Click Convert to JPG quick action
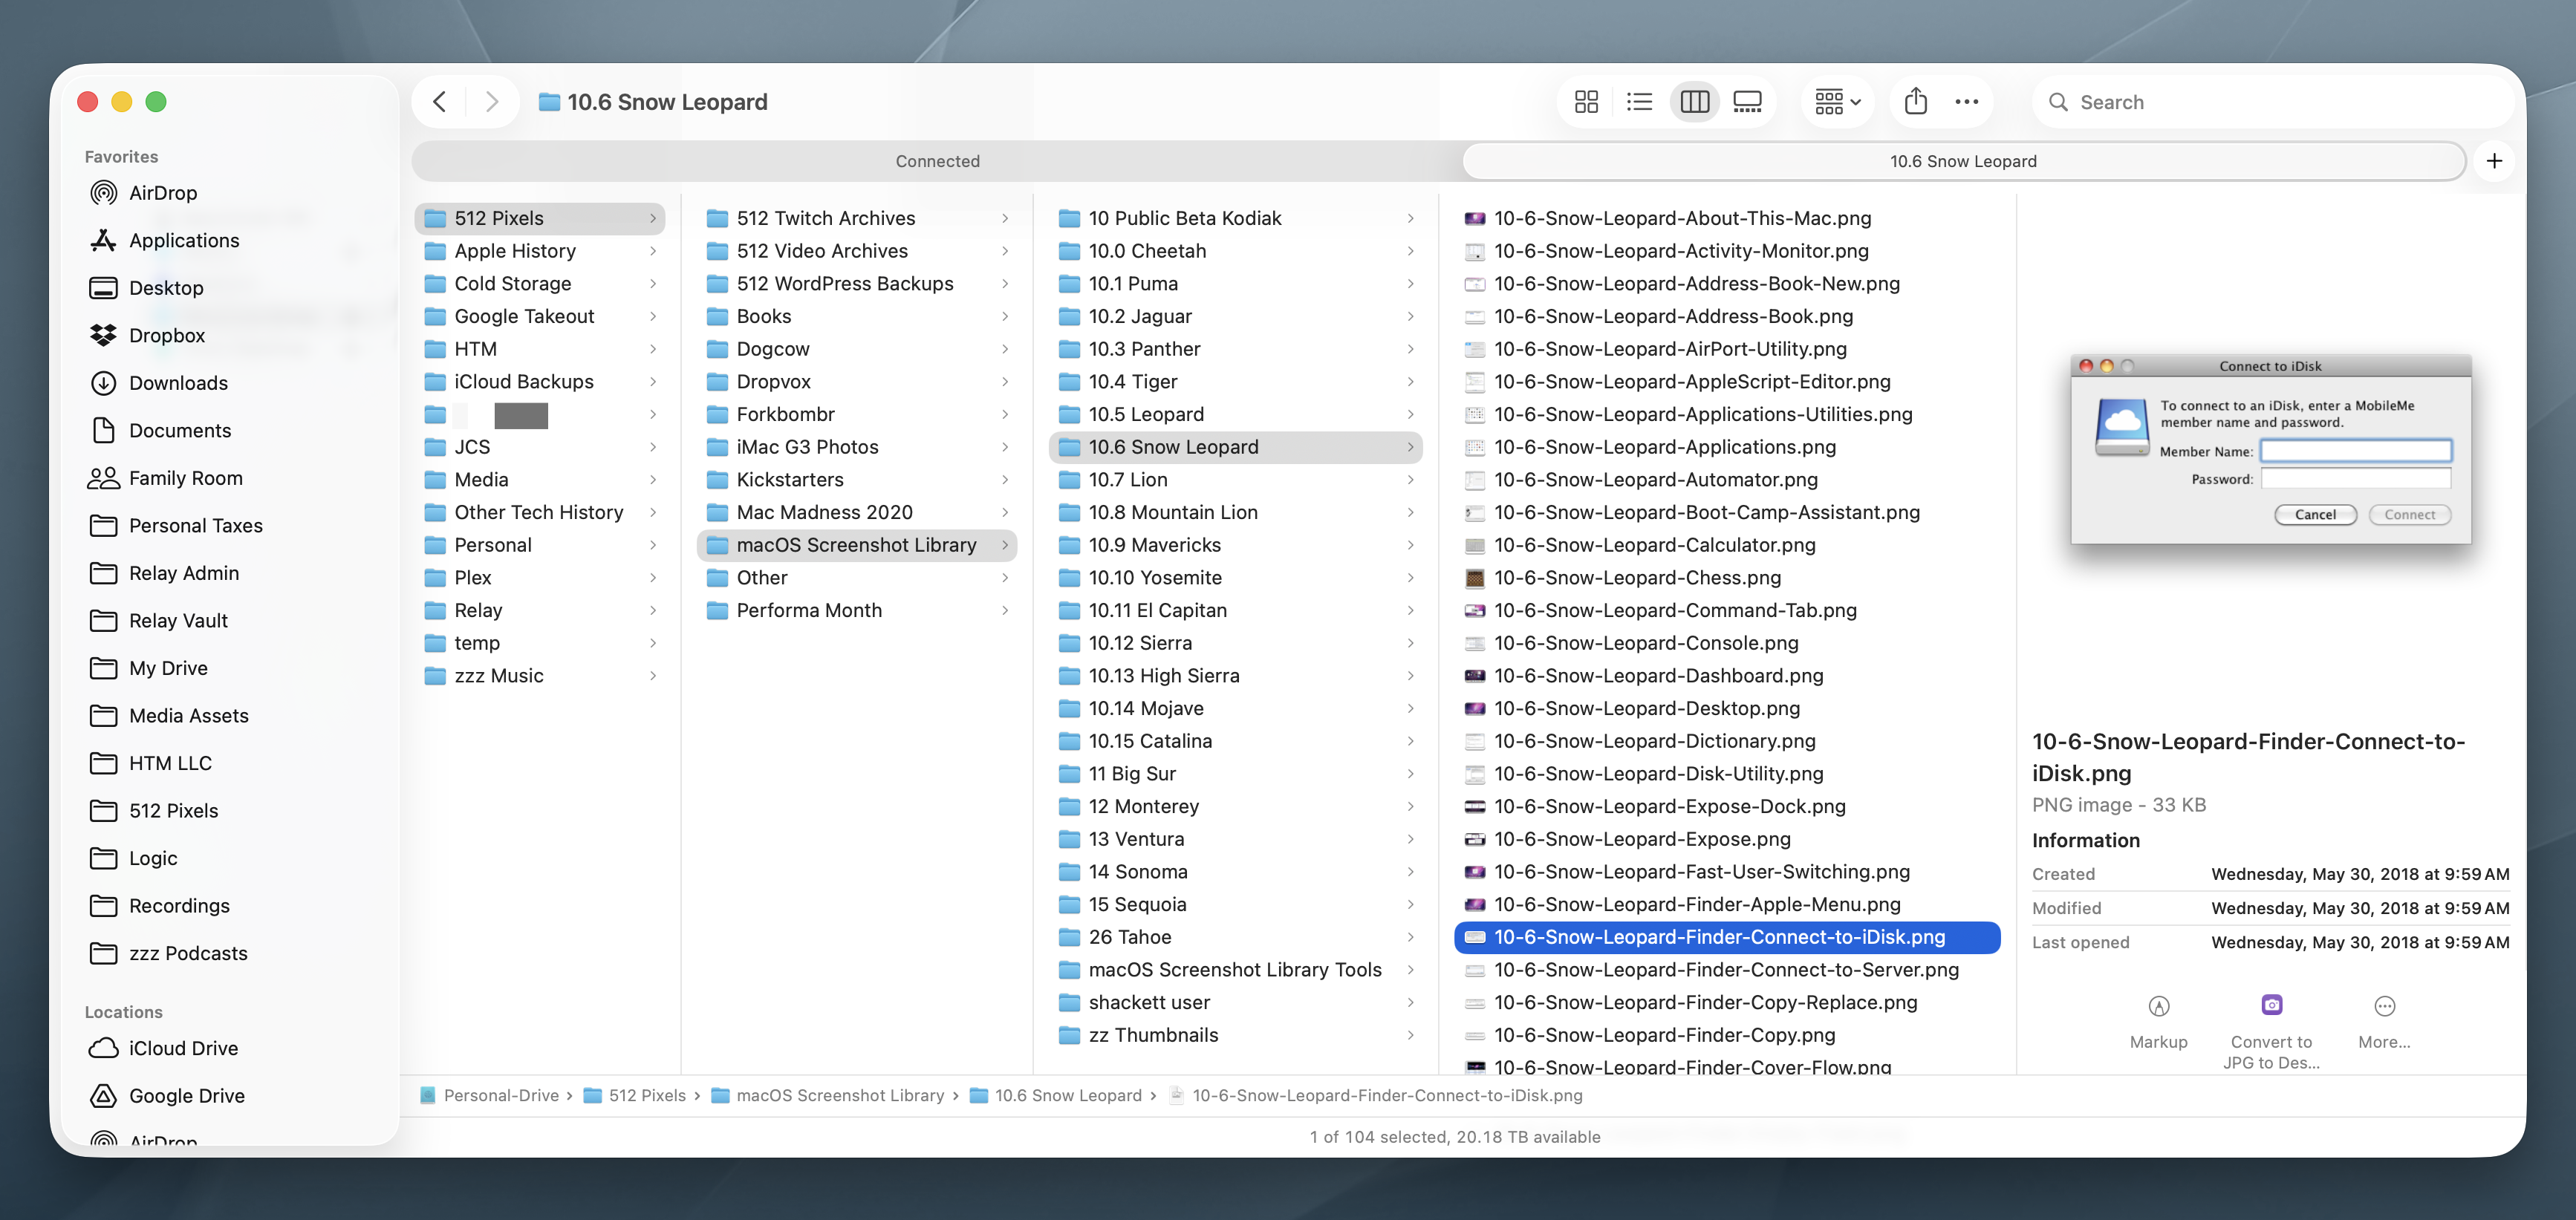 [x=2271, y=1006]
